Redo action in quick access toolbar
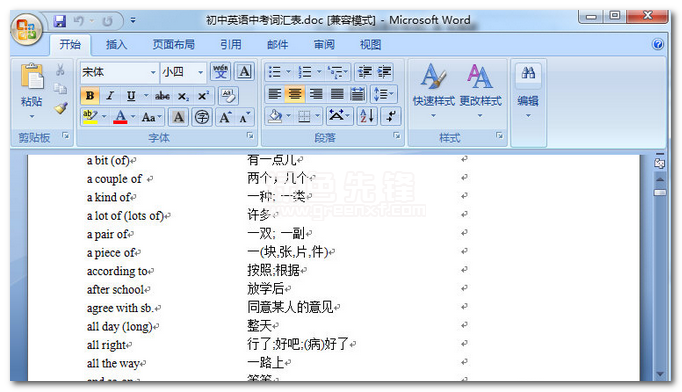This screenshot has height=392, width=682. (x=107, y=21)
